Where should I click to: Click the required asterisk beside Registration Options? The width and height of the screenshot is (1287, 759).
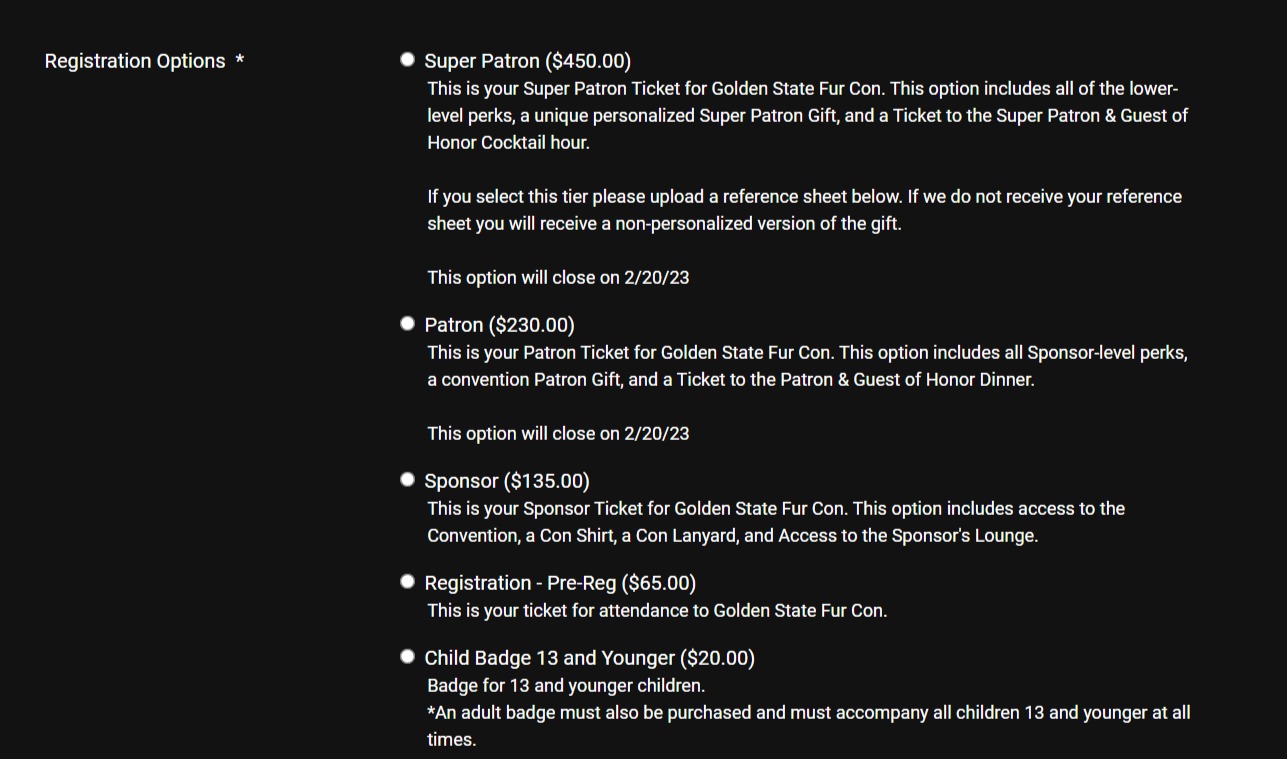[x=240, y=61]
